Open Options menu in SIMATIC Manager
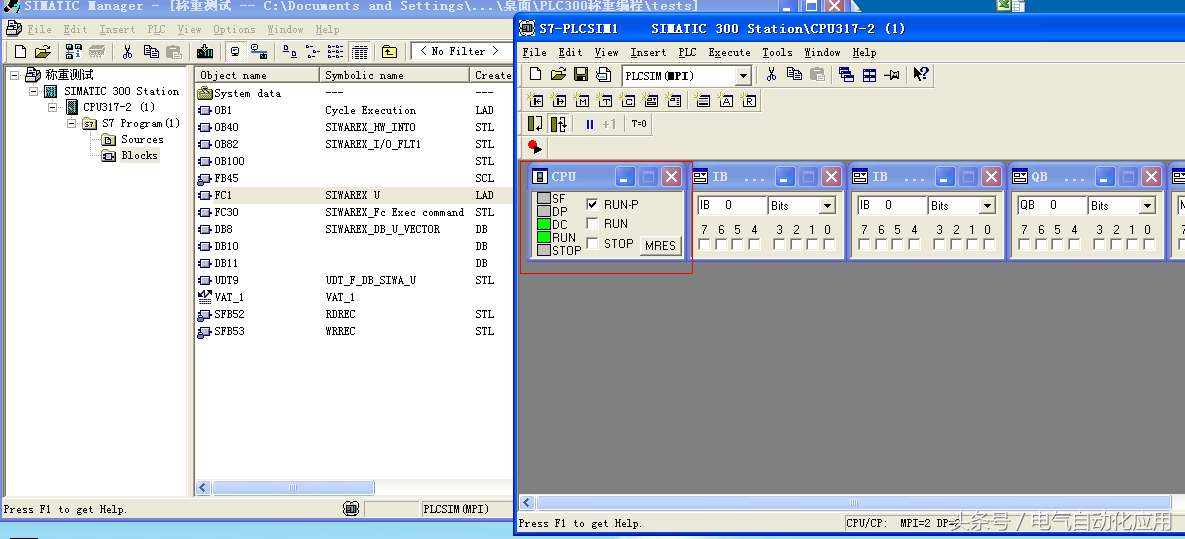 click(234, 29)
